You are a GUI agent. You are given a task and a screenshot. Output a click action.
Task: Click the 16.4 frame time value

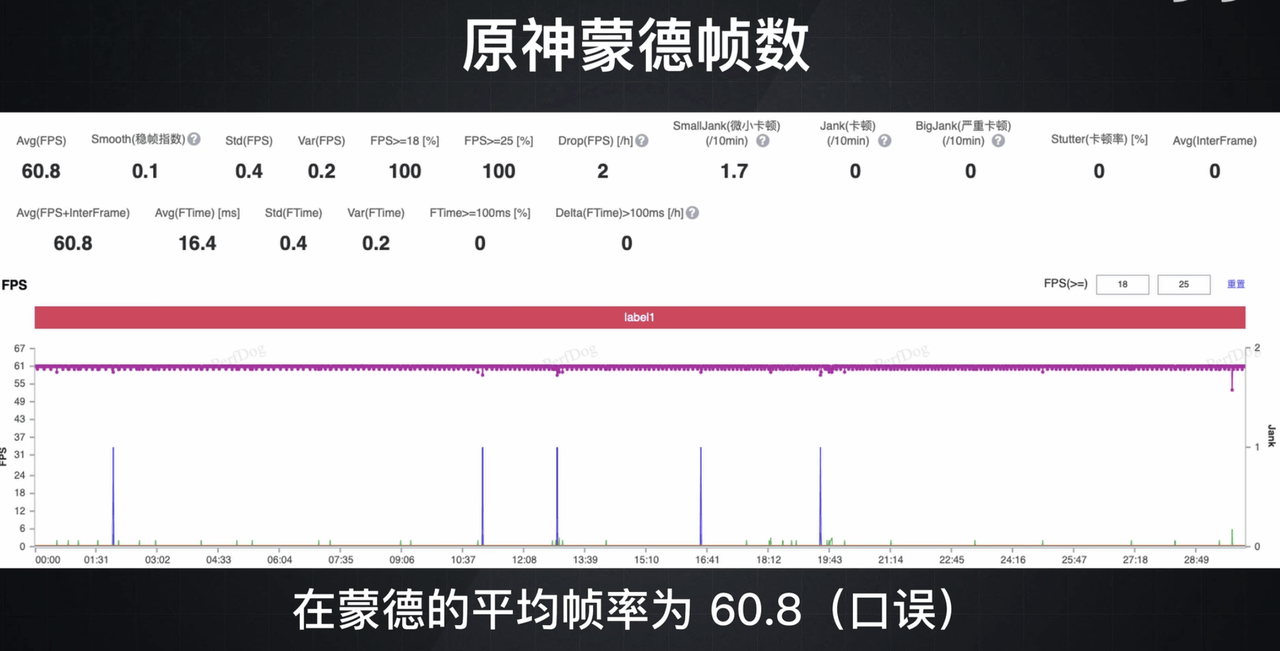197,243
